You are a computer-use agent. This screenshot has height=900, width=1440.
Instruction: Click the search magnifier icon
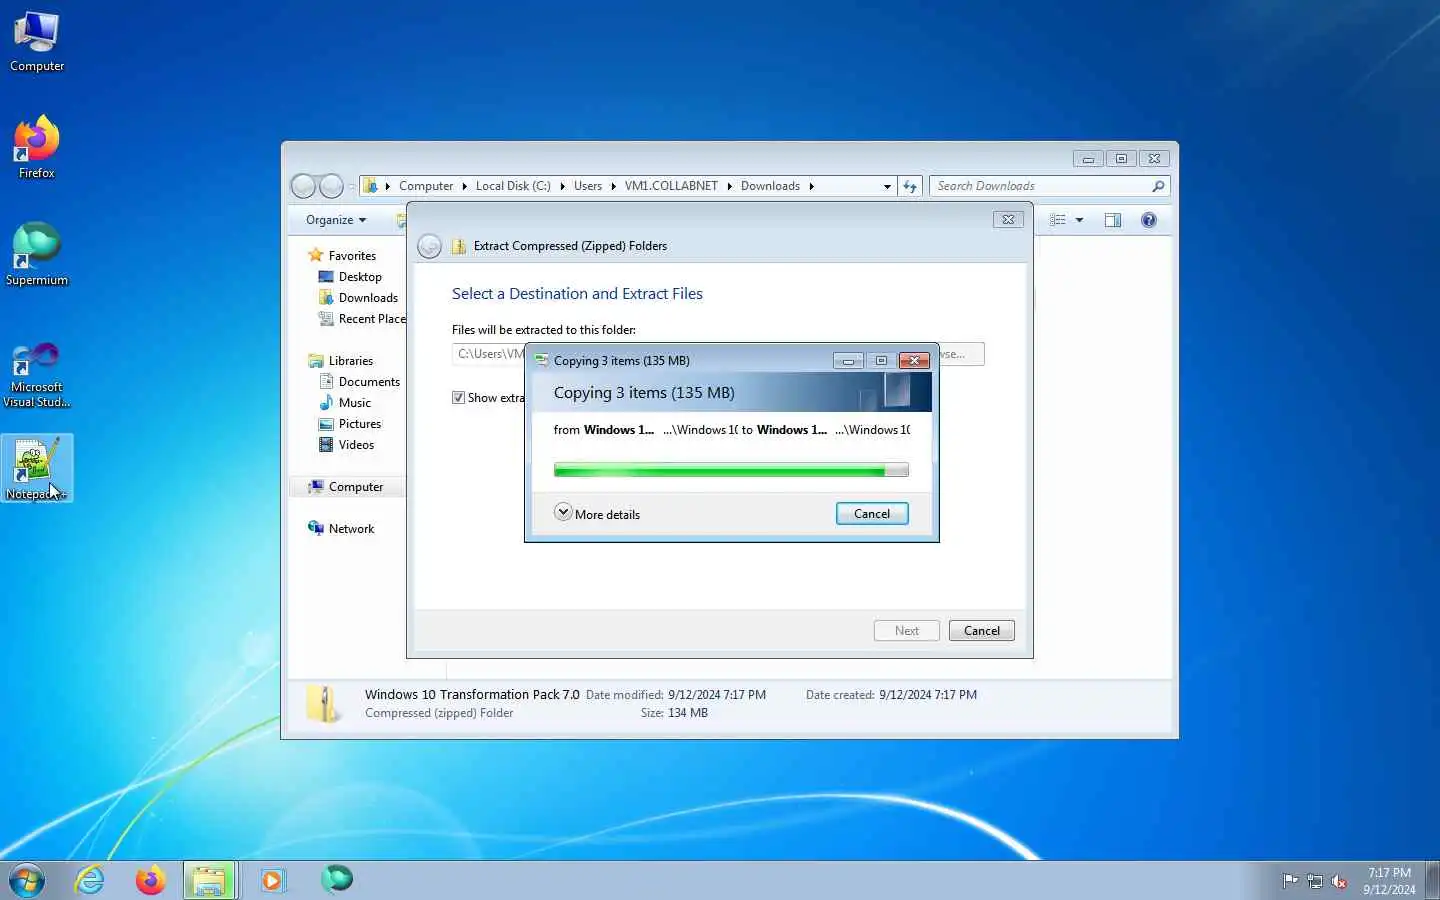tap(1158, 186)
